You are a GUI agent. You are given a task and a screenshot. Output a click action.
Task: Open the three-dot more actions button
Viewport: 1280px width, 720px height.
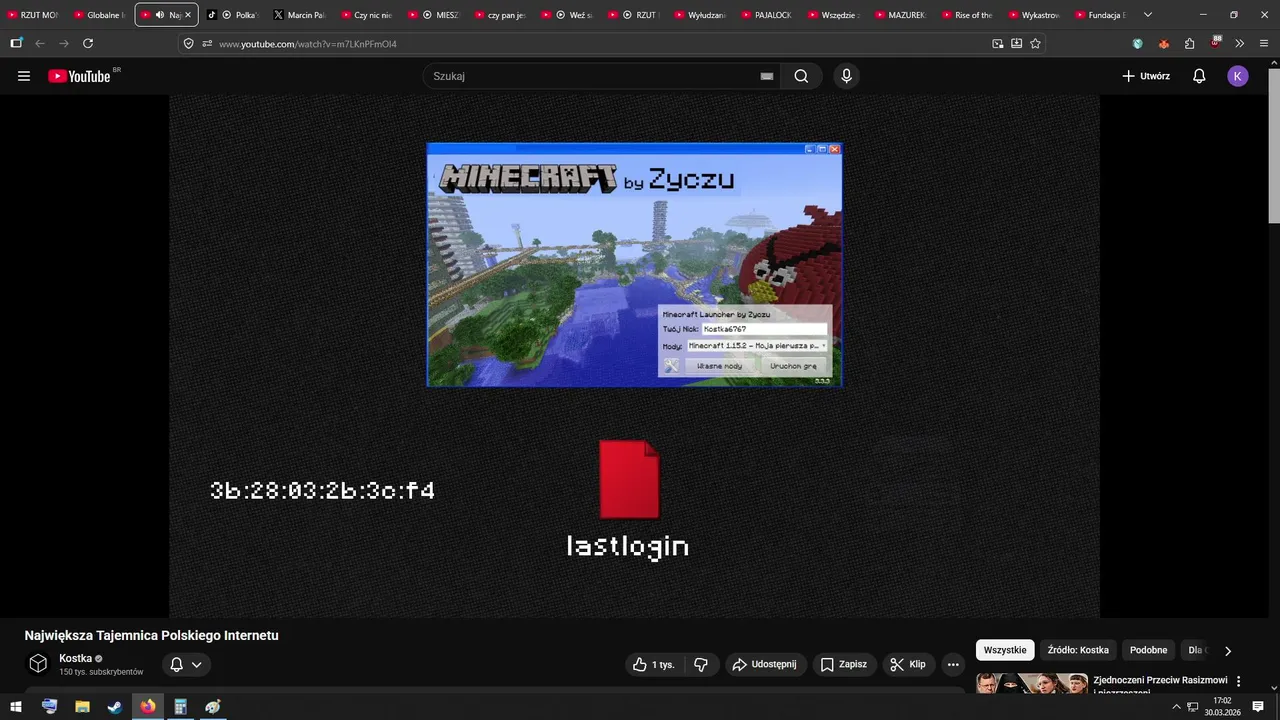tap(953, 664)
